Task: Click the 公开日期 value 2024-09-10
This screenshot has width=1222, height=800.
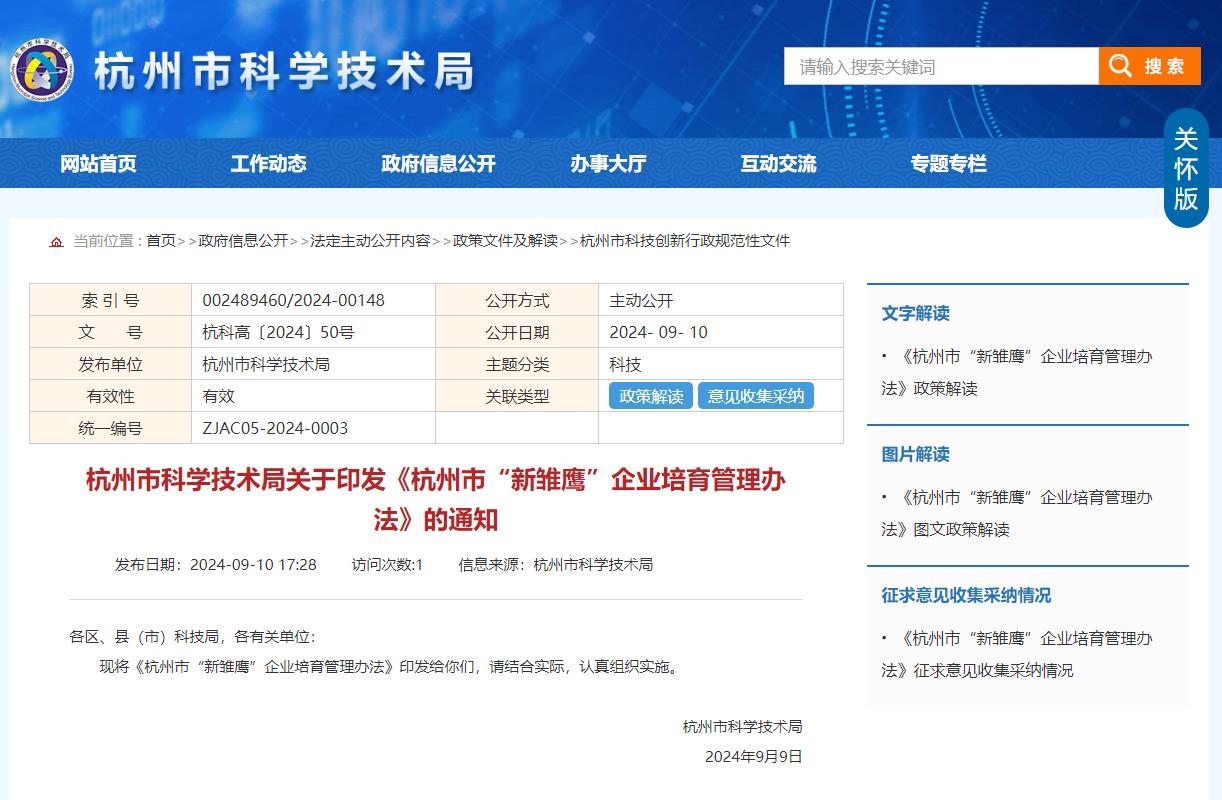Action: (658, 332)
